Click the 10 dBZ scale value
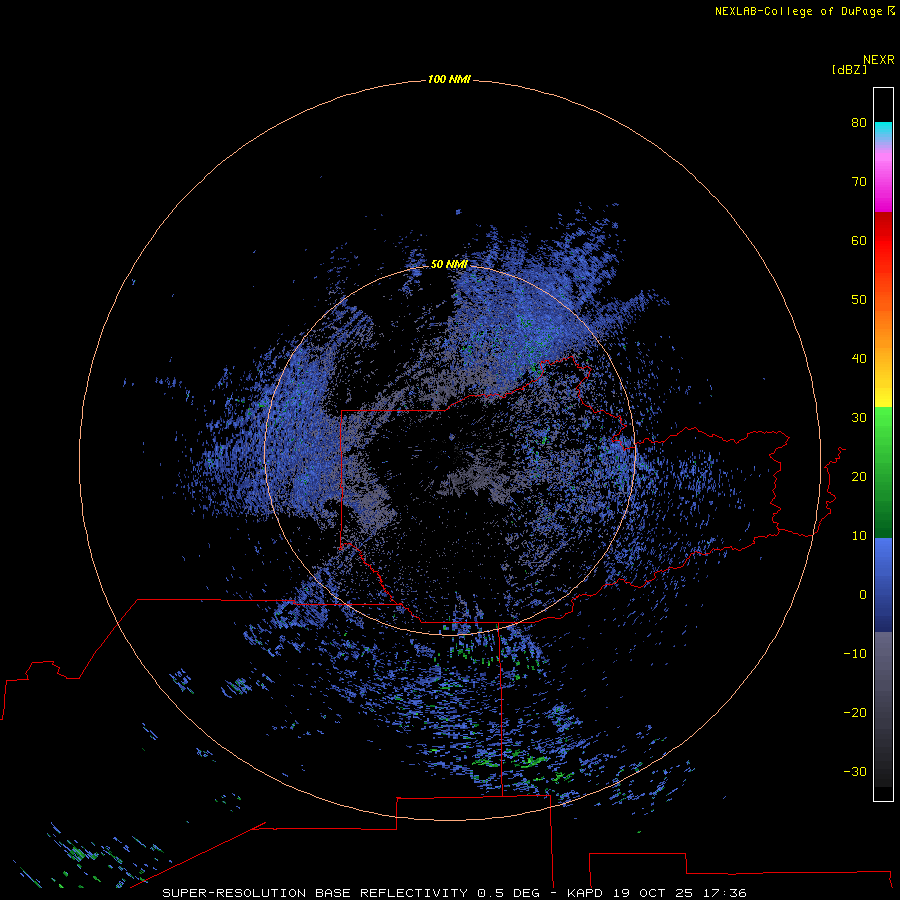900x900 pixels. [859, 536]
